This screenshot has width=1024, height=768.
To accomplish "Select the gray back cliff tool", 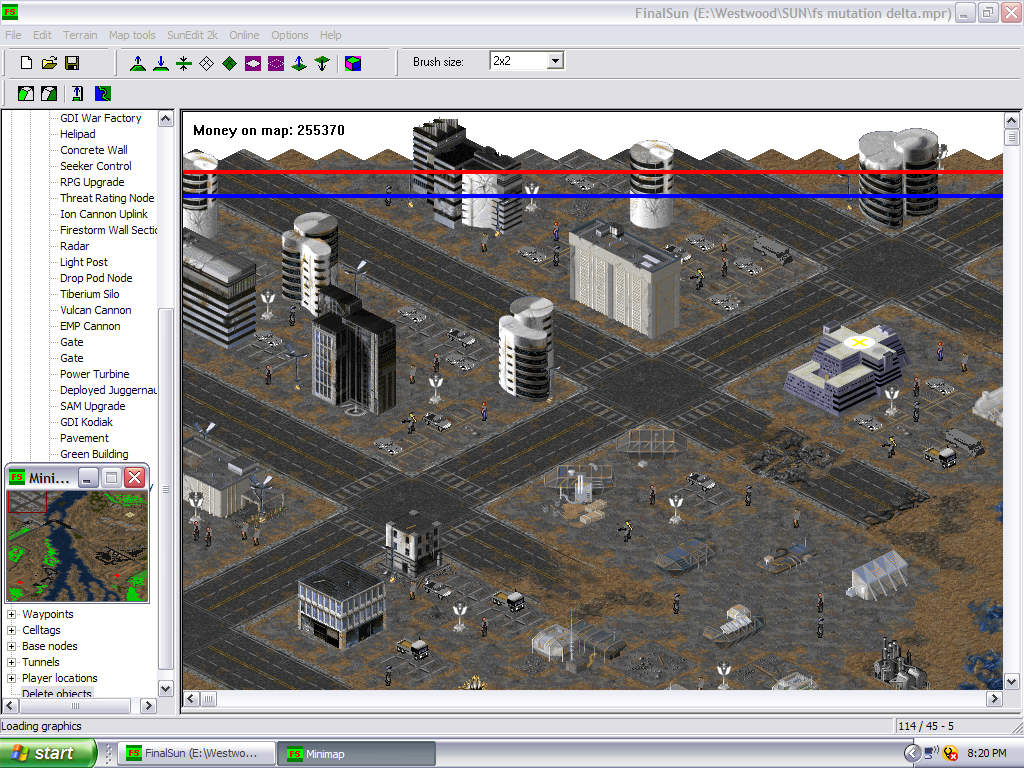I will pos(49,93).
